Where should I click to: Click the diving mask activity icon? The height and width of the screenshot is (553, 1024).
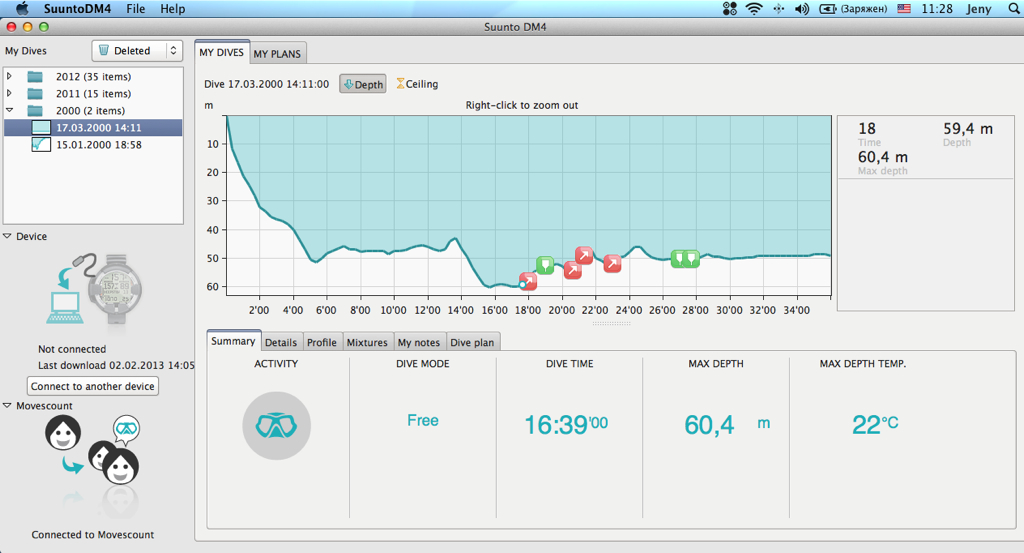[x=276, y=425]
